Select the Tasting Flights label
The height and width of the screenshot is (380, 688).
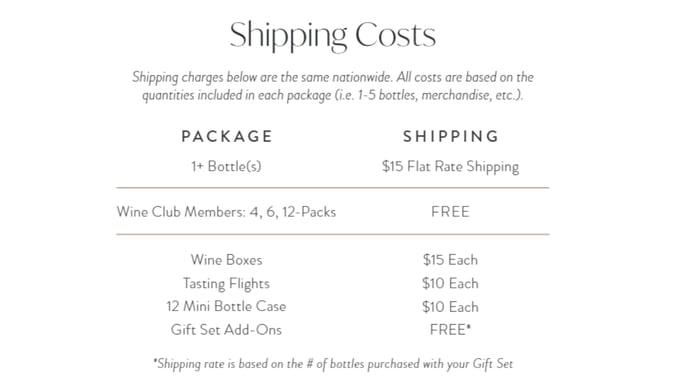click(x=226, y=283)
